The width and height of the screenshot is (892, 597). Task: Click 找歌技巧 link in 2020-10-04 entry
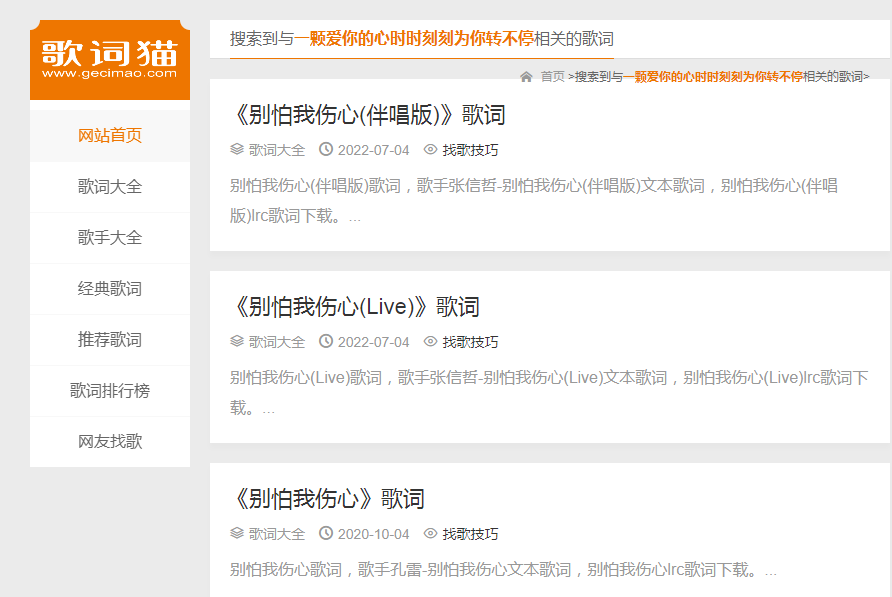tap(470, 534)
